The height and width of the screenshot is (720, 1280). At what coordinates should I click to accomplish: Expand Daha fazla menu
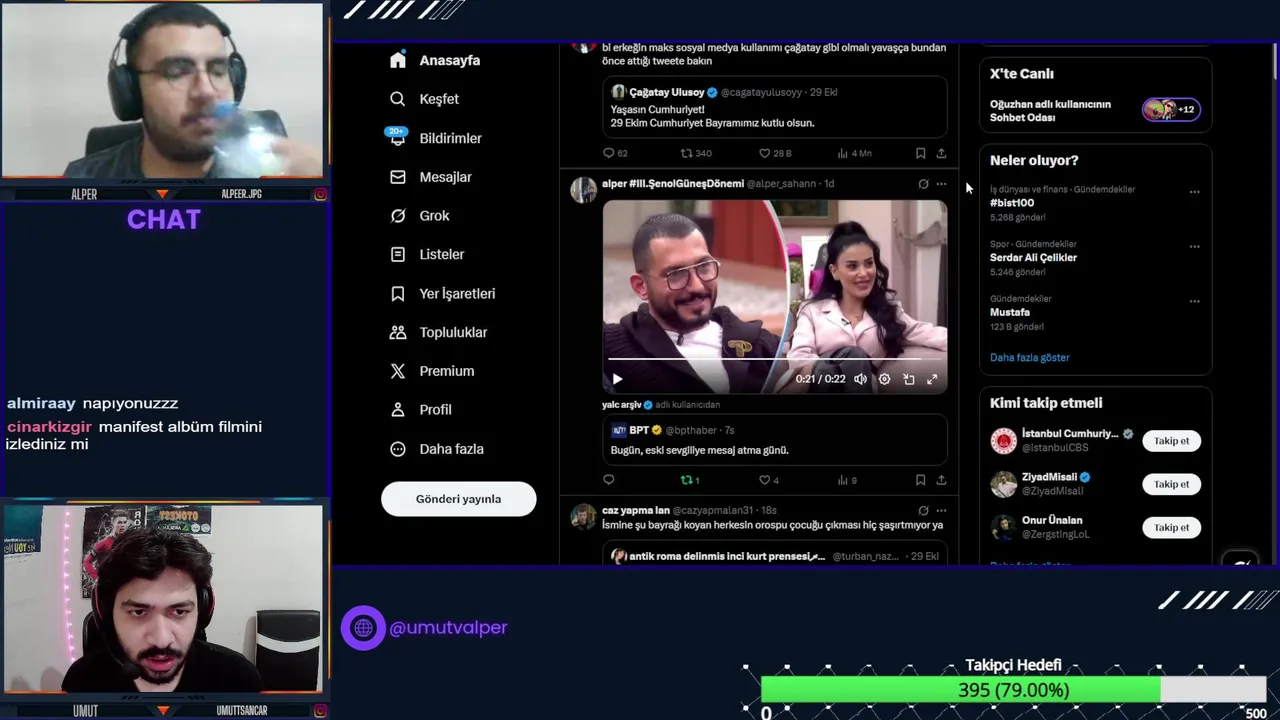click(437, 449)
